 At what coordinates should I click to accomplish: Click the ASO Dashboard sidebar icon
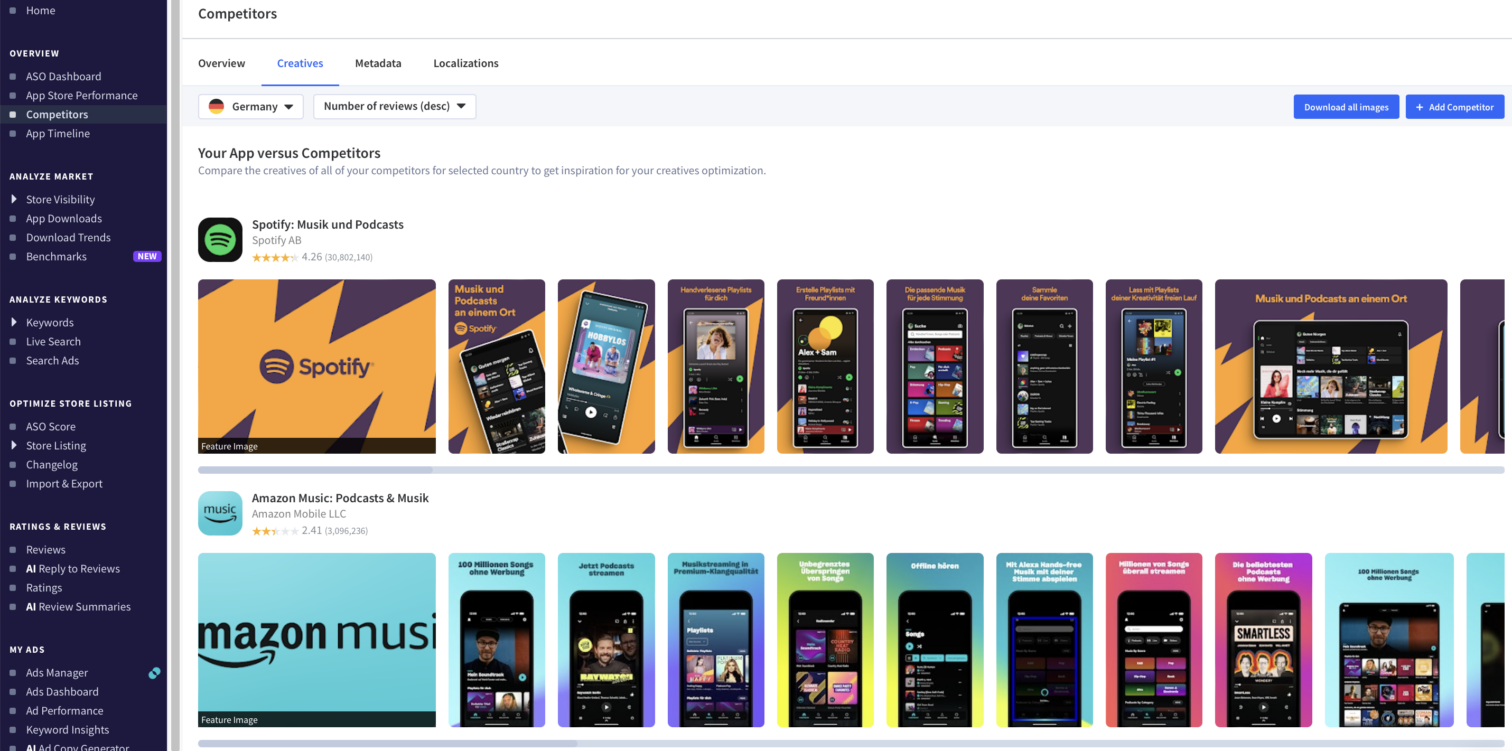(x=13, y=76)
